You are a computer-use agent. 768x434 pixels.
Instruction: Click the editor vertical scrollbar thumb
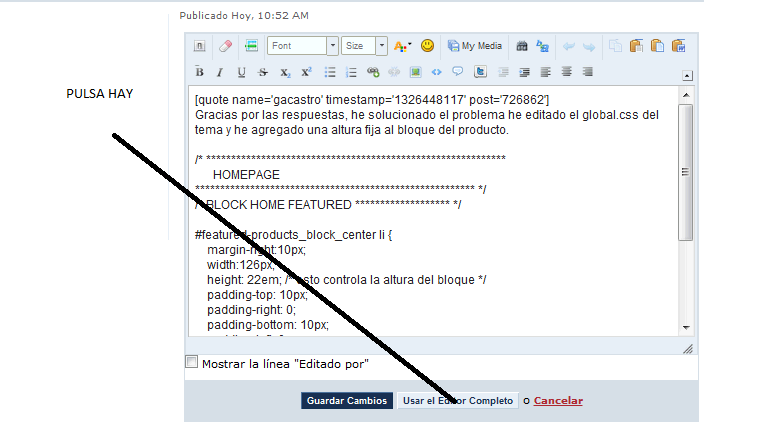(686, 172)
